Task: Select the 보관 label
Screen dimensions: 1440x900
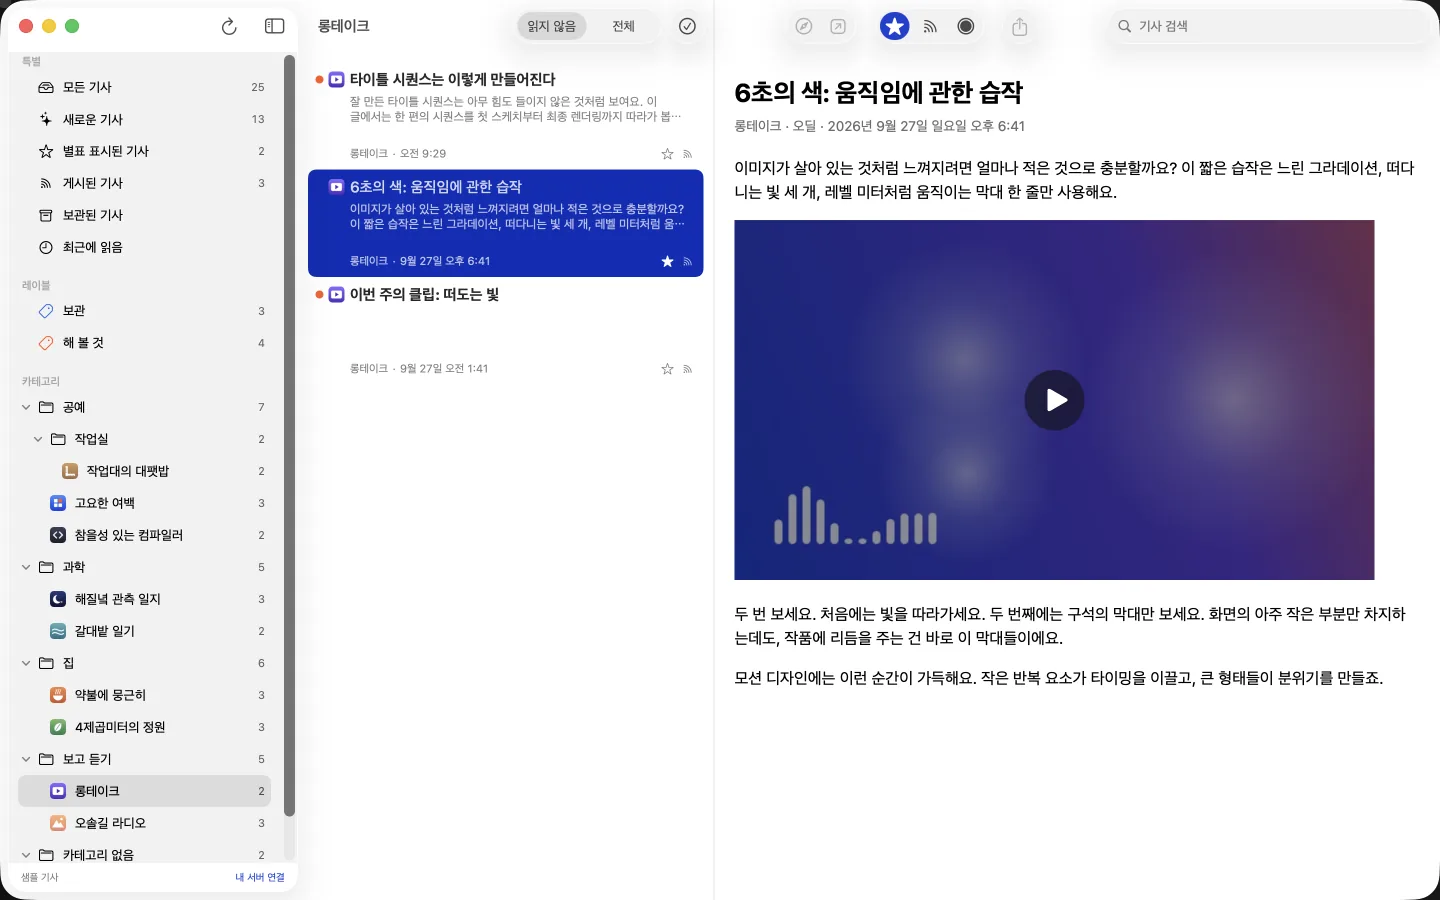Action: pyautogui.click(x=145, y=311)
